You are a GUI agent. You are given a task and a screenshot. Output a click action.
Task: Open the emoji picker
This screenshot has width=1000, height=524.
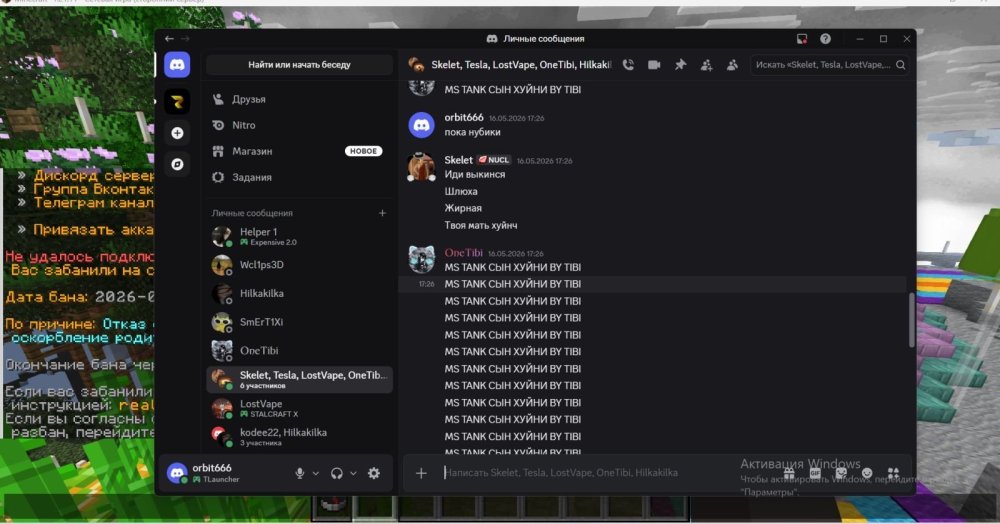pos(867,473)
